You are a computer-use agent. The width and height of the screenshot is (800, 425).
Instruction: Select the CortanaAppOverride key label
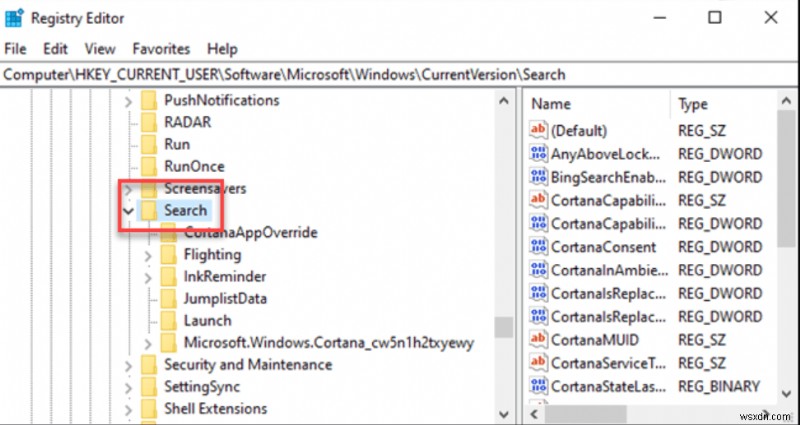tap(251, 233)
